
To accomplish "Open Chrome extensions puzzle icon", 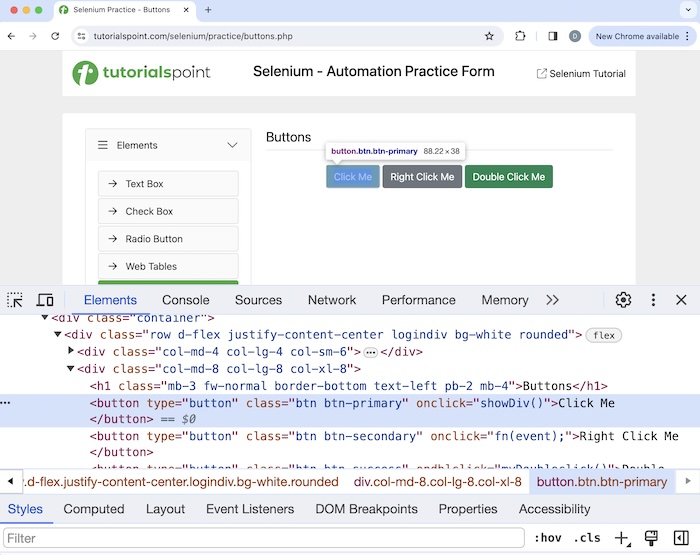I will [x=520, y=36].
